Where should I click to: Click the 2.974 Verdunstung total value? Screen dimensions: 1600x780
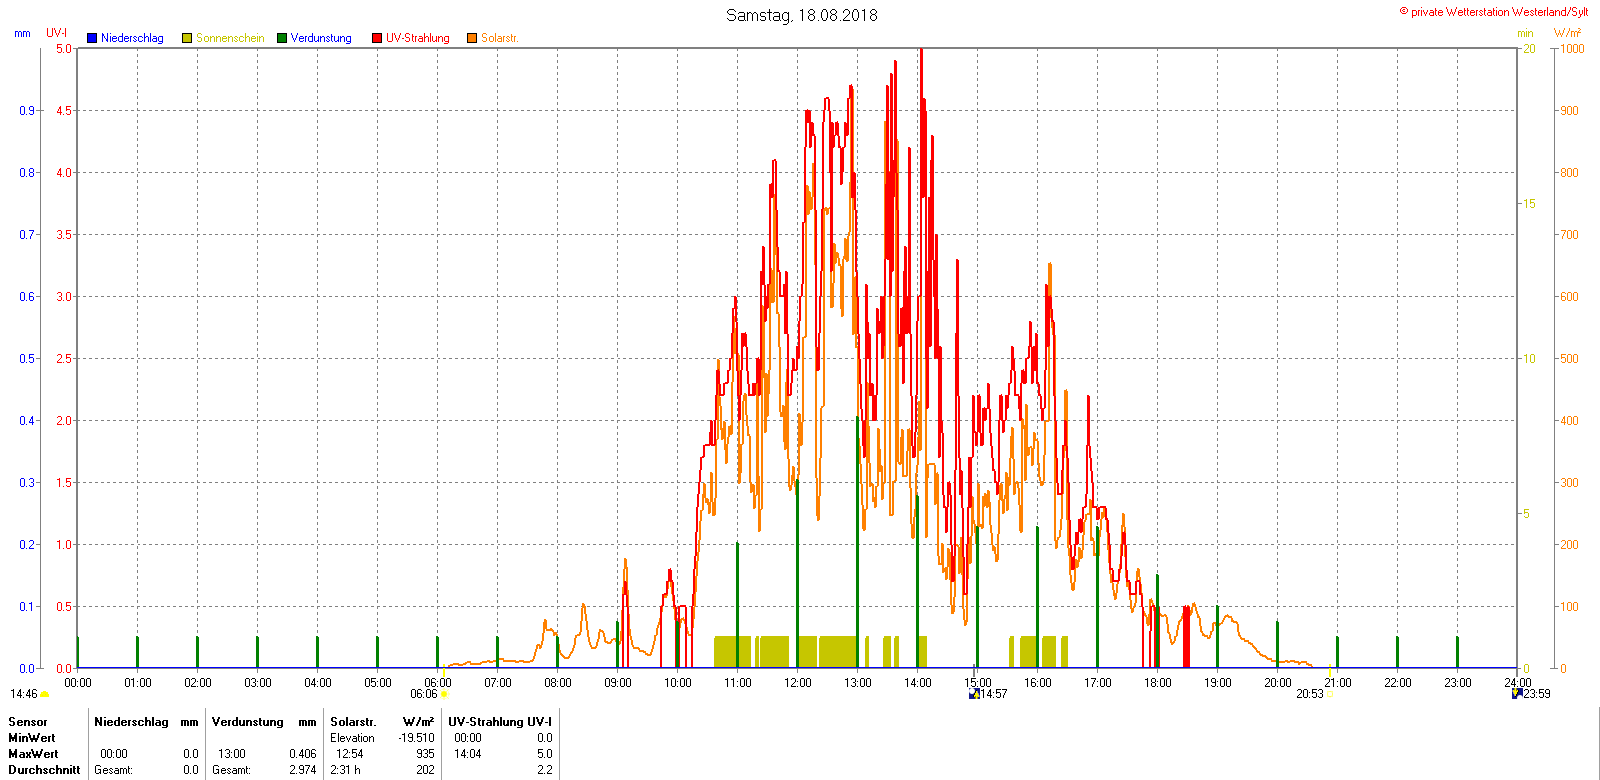[303, 770]
